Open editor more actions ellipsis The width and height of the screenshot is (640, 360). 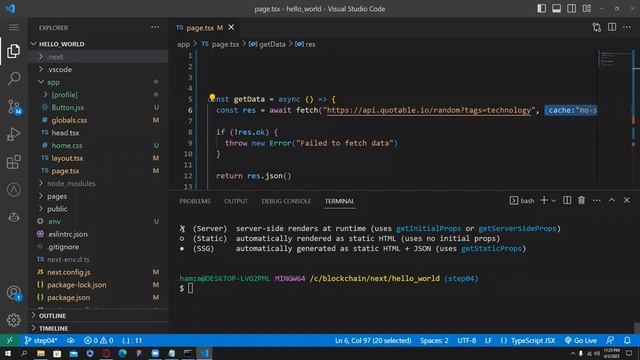click(x=627, y=27)
